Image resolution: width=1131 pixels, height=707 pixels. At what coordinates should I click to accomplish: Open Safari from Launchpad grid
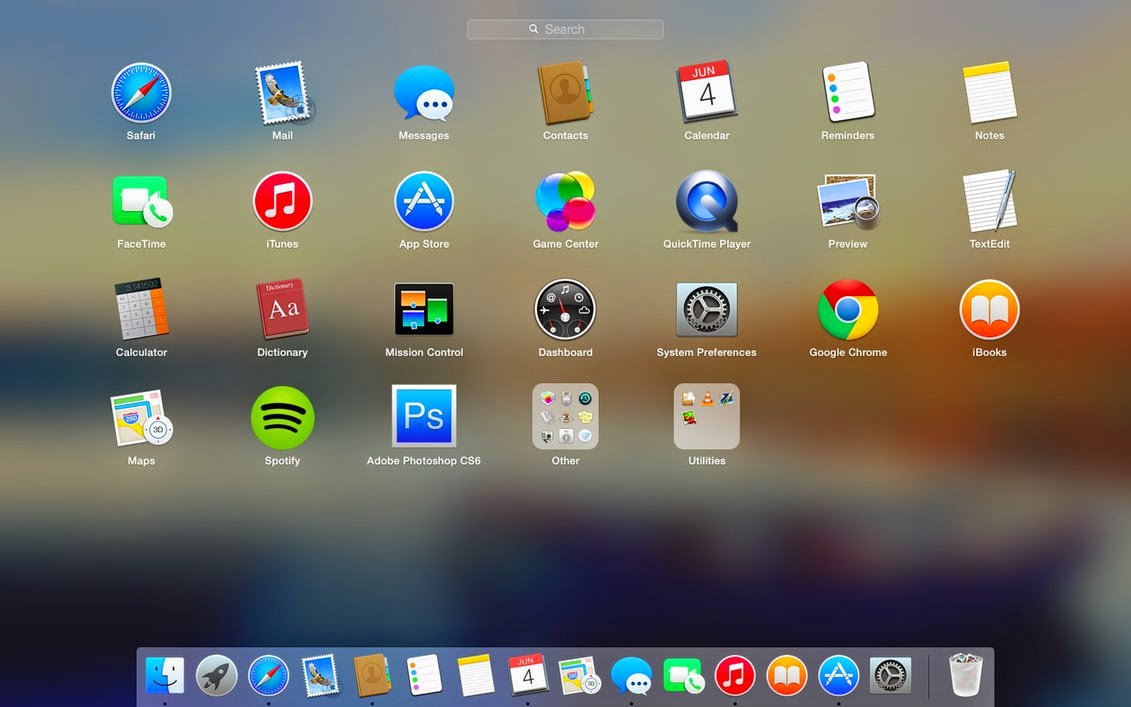tap(141, 92)
